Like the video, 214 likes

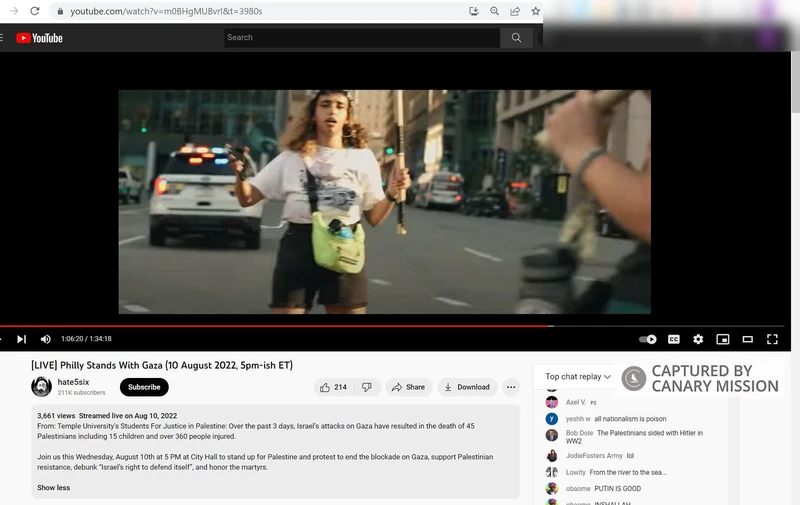click(334, 387)
